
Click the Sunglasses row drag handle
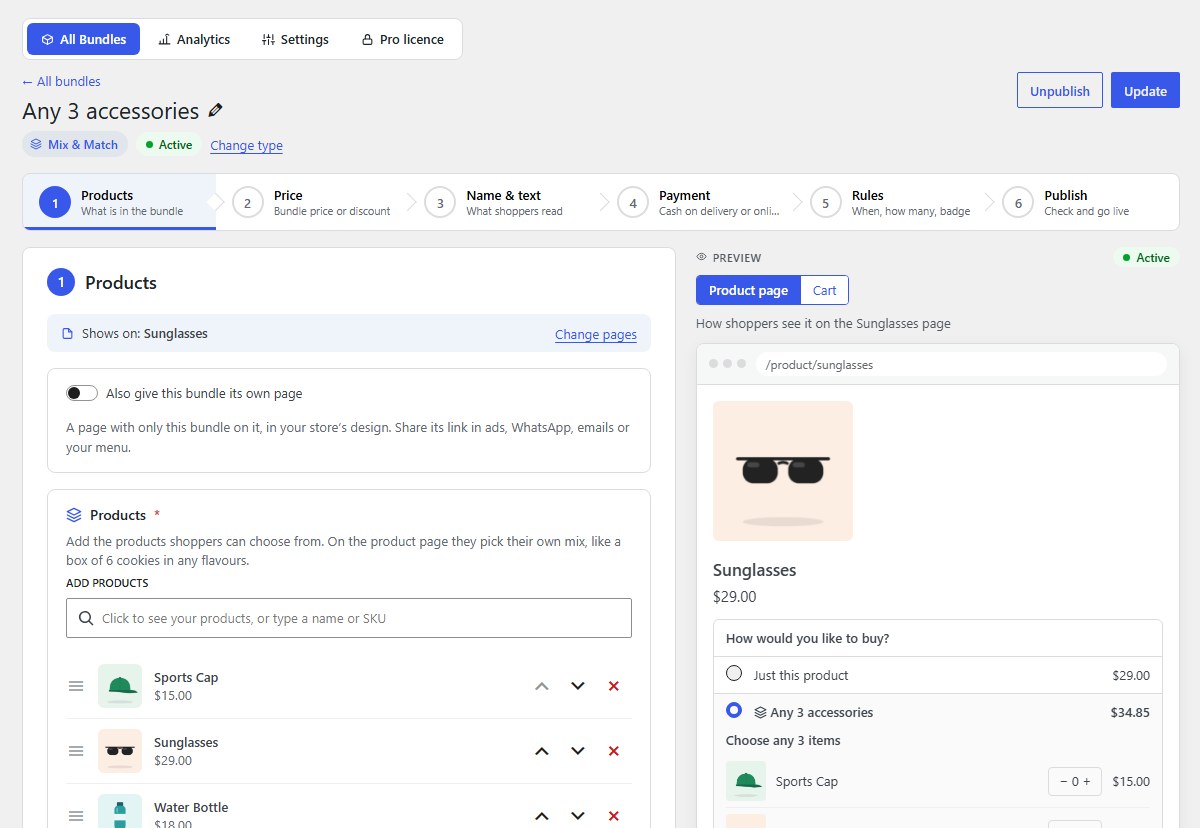76,751
